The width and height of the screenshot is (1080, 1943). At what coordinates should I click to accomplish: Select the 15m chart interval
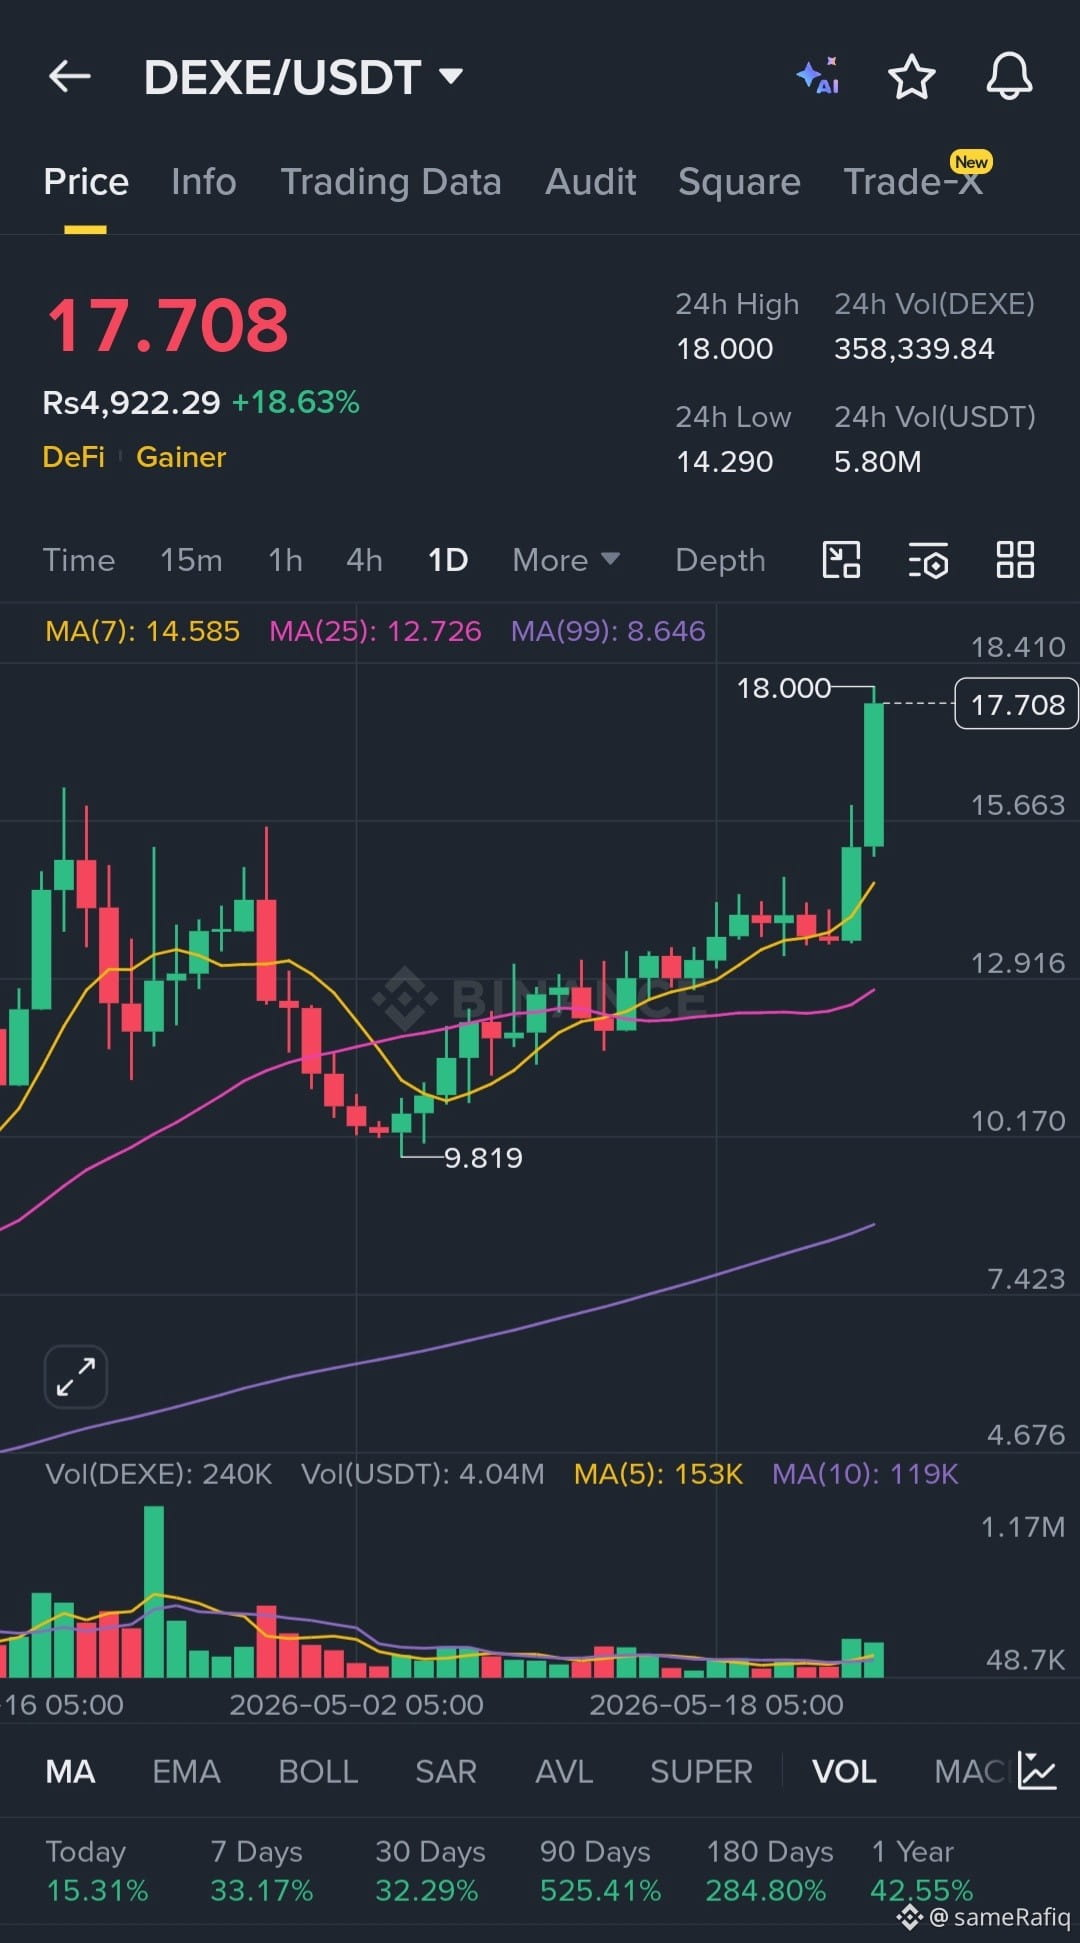pos(191,560)
